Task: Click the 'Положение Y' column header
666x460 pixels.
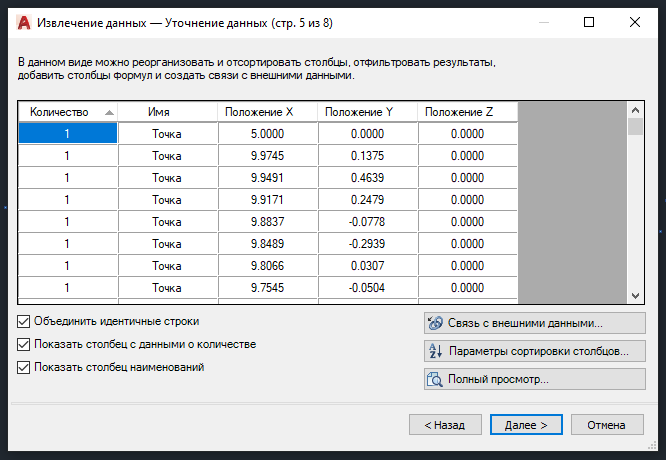Action: click(367, 112)
